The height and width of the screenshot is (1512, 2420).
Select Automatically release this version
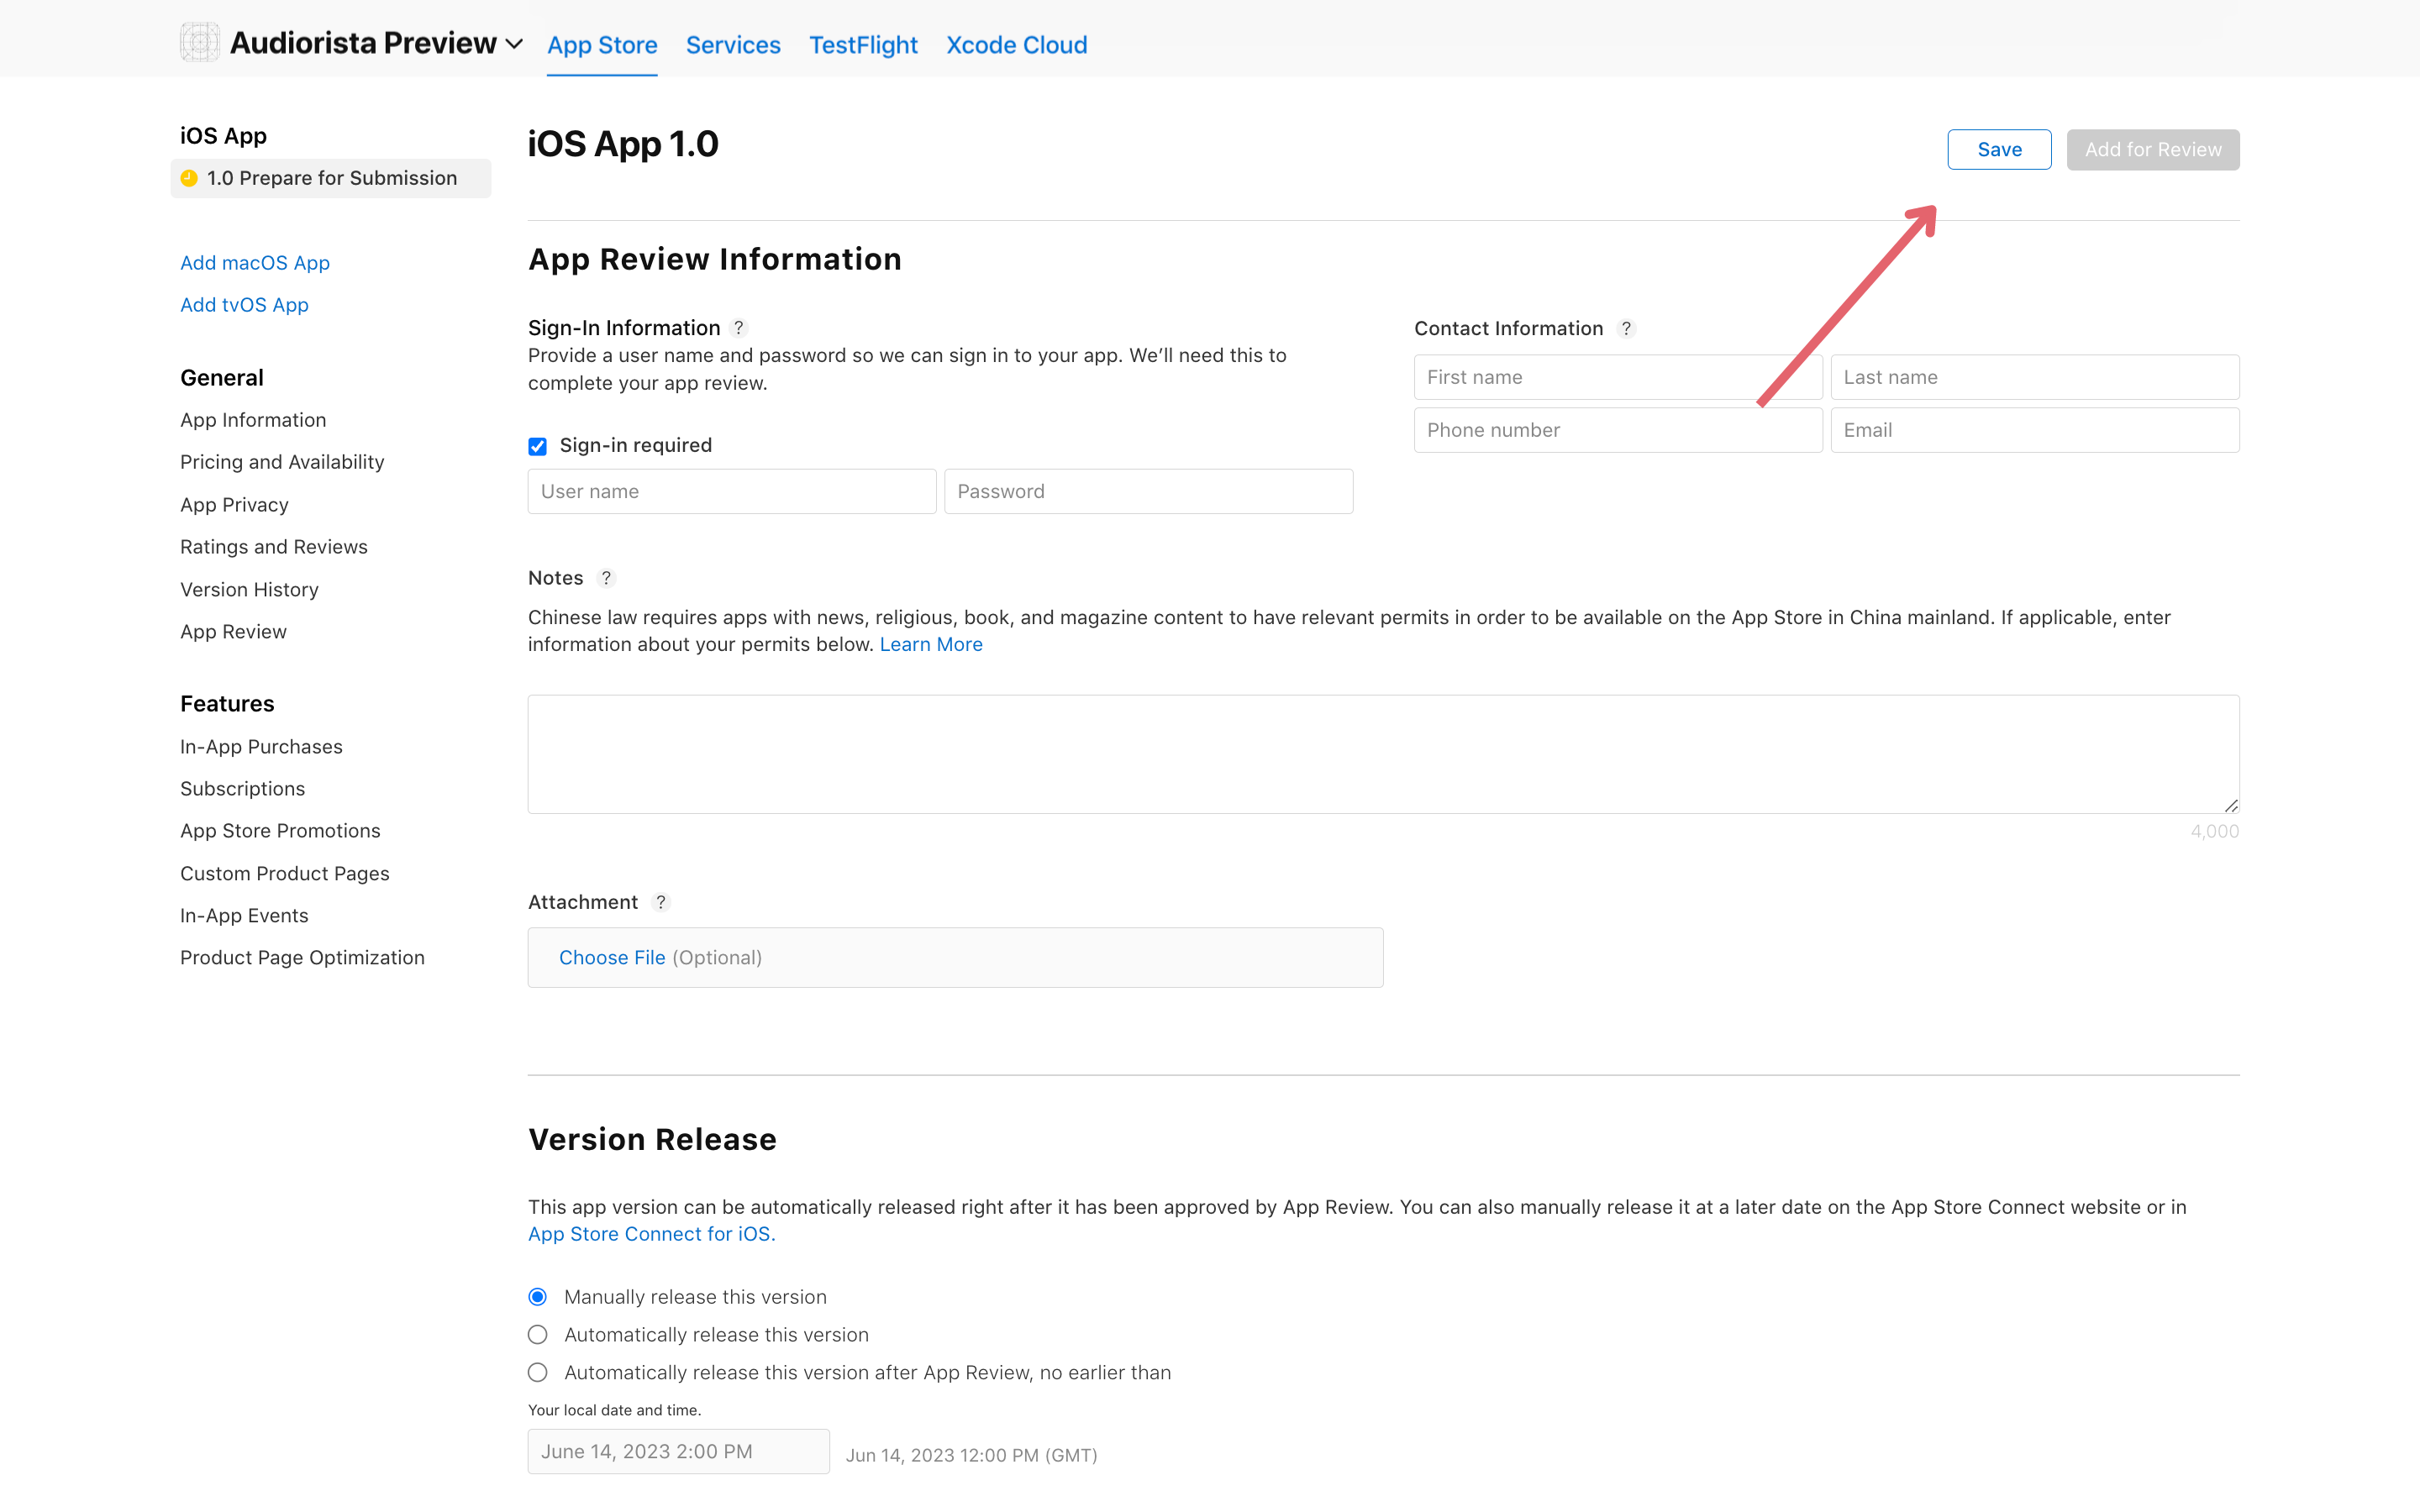(x=538, y=1335)
